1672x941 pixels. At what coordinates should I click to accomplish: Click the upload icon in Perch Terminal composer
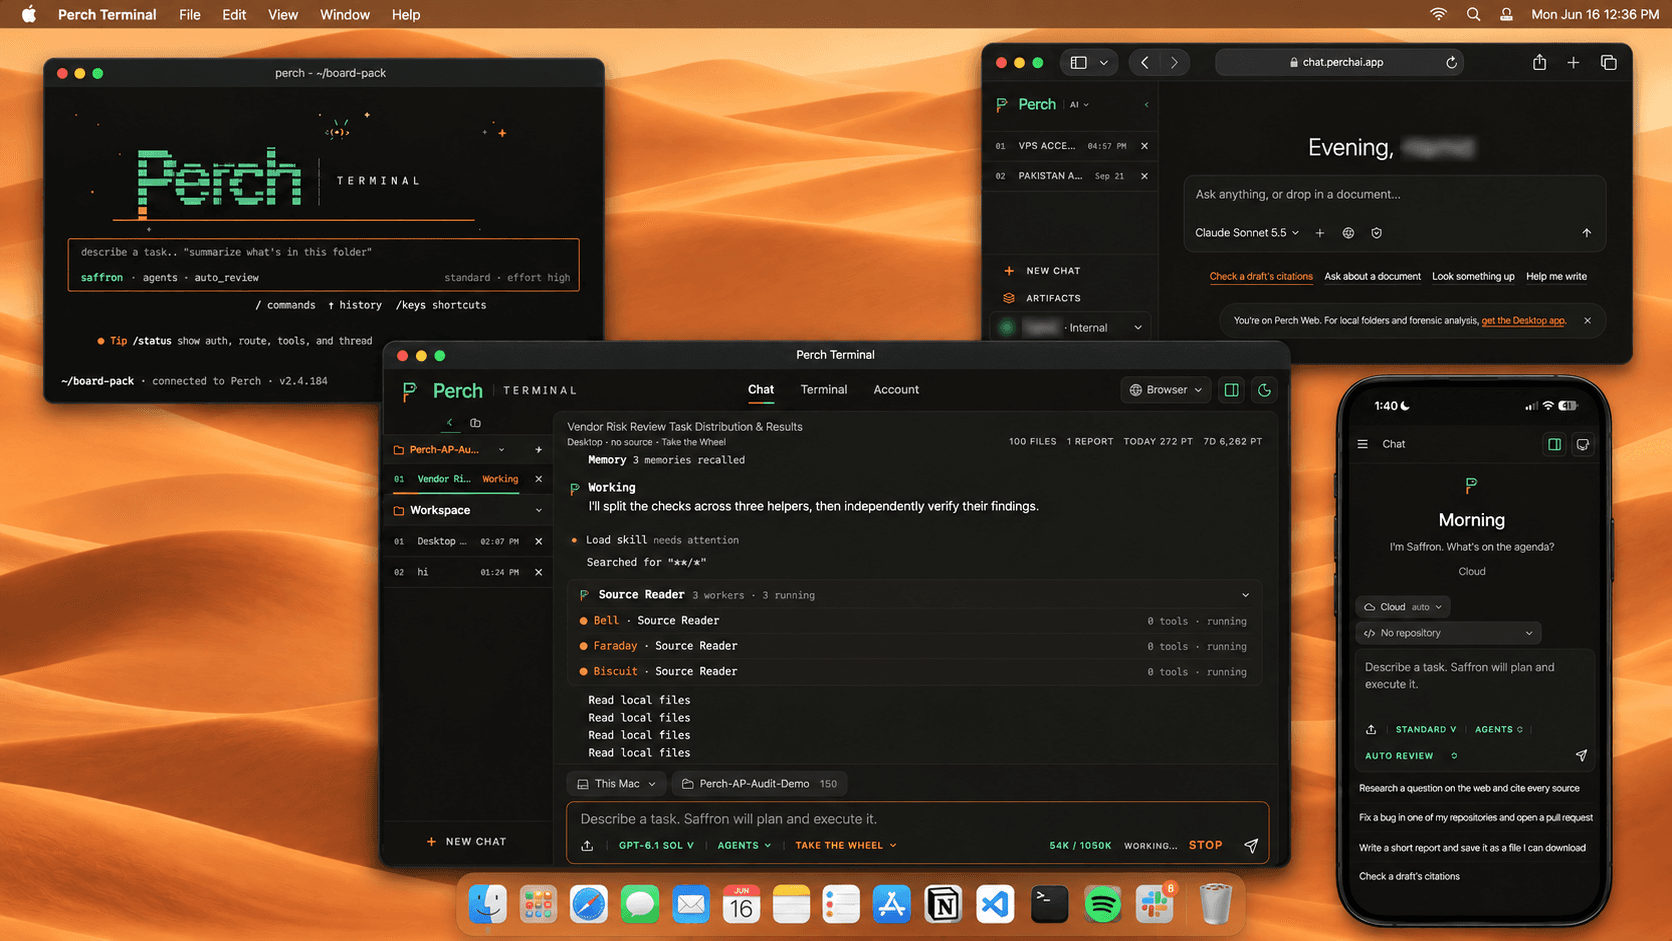click(x=587, y=846)
